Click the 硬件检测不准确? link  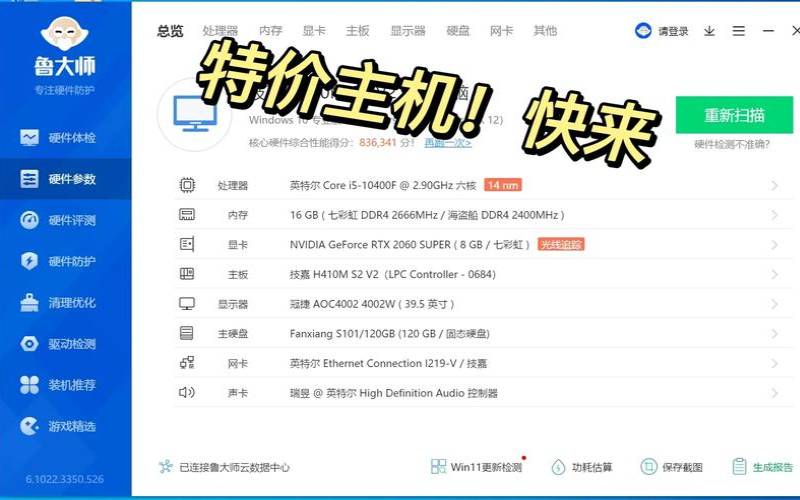[733, 145]
